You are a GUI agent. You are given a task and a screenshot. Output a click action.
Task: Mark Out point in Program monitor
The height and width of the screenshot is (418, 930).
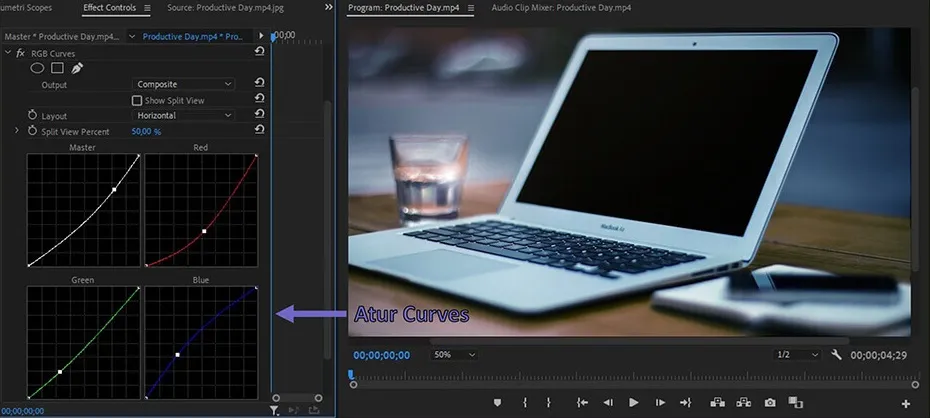pyautogui.click(x=547, y=403)
